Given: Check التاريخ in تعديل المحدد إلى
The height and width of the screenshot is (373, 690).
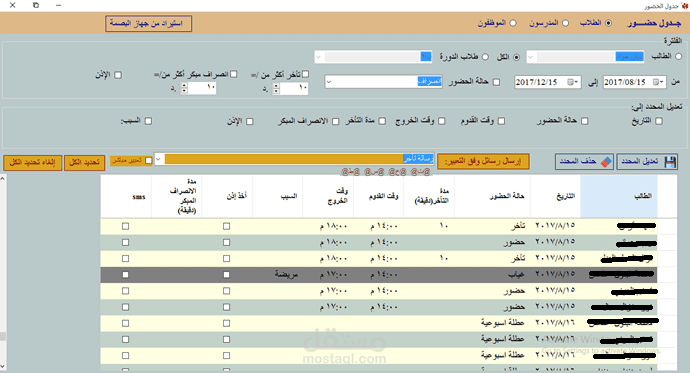Looking at the screenshot, I should click(x=659, y=121).
